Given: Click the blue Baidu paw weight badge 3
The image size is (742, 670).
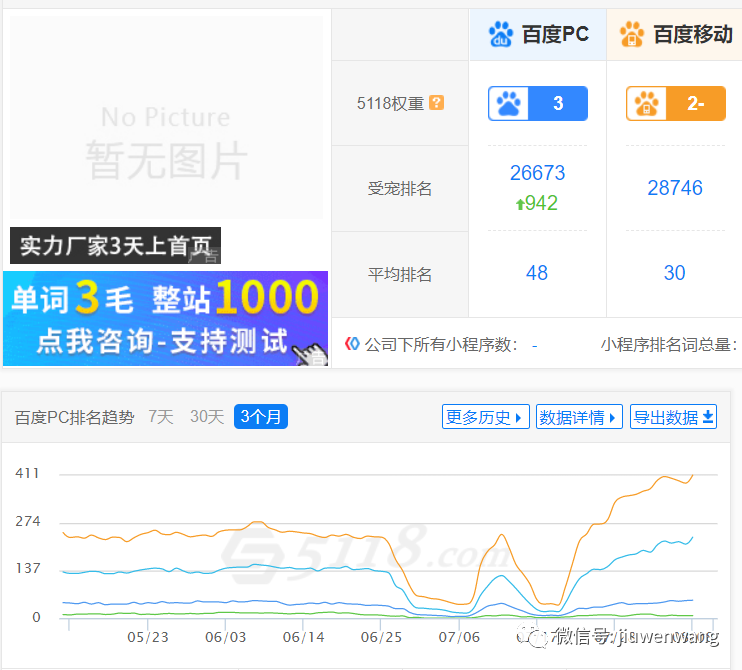Looking at the screenshot, I should coord(538,103).
